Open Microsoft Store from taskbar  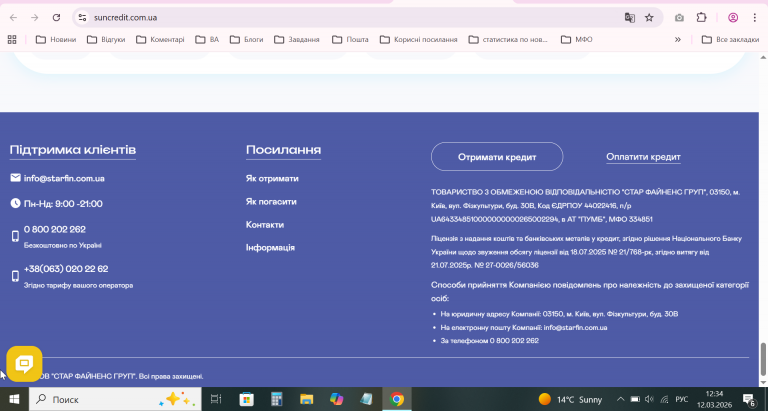(246, 399)
